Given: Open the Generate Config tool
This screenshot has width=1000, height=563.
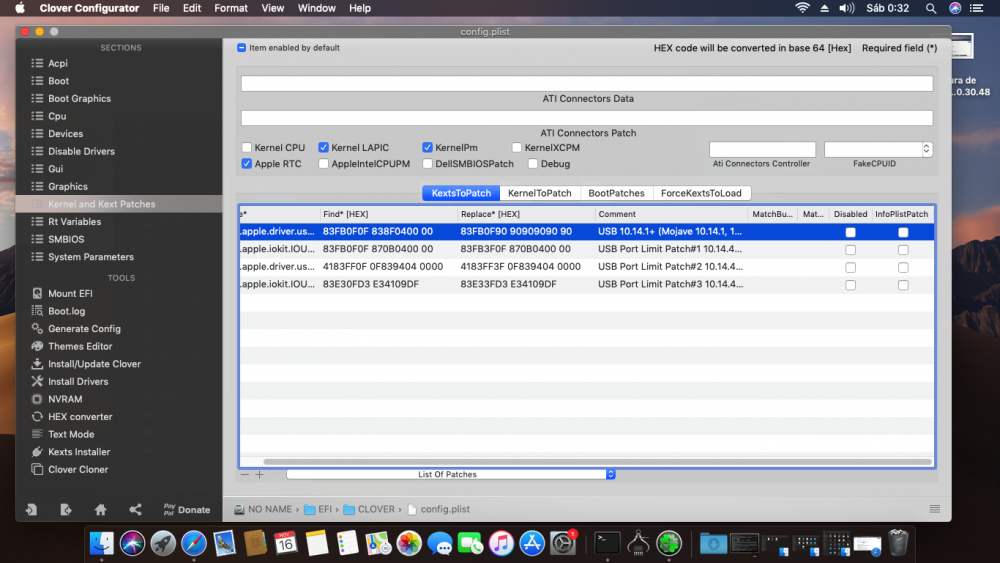Looking at the screenshot, I should (x=84, y=328).
